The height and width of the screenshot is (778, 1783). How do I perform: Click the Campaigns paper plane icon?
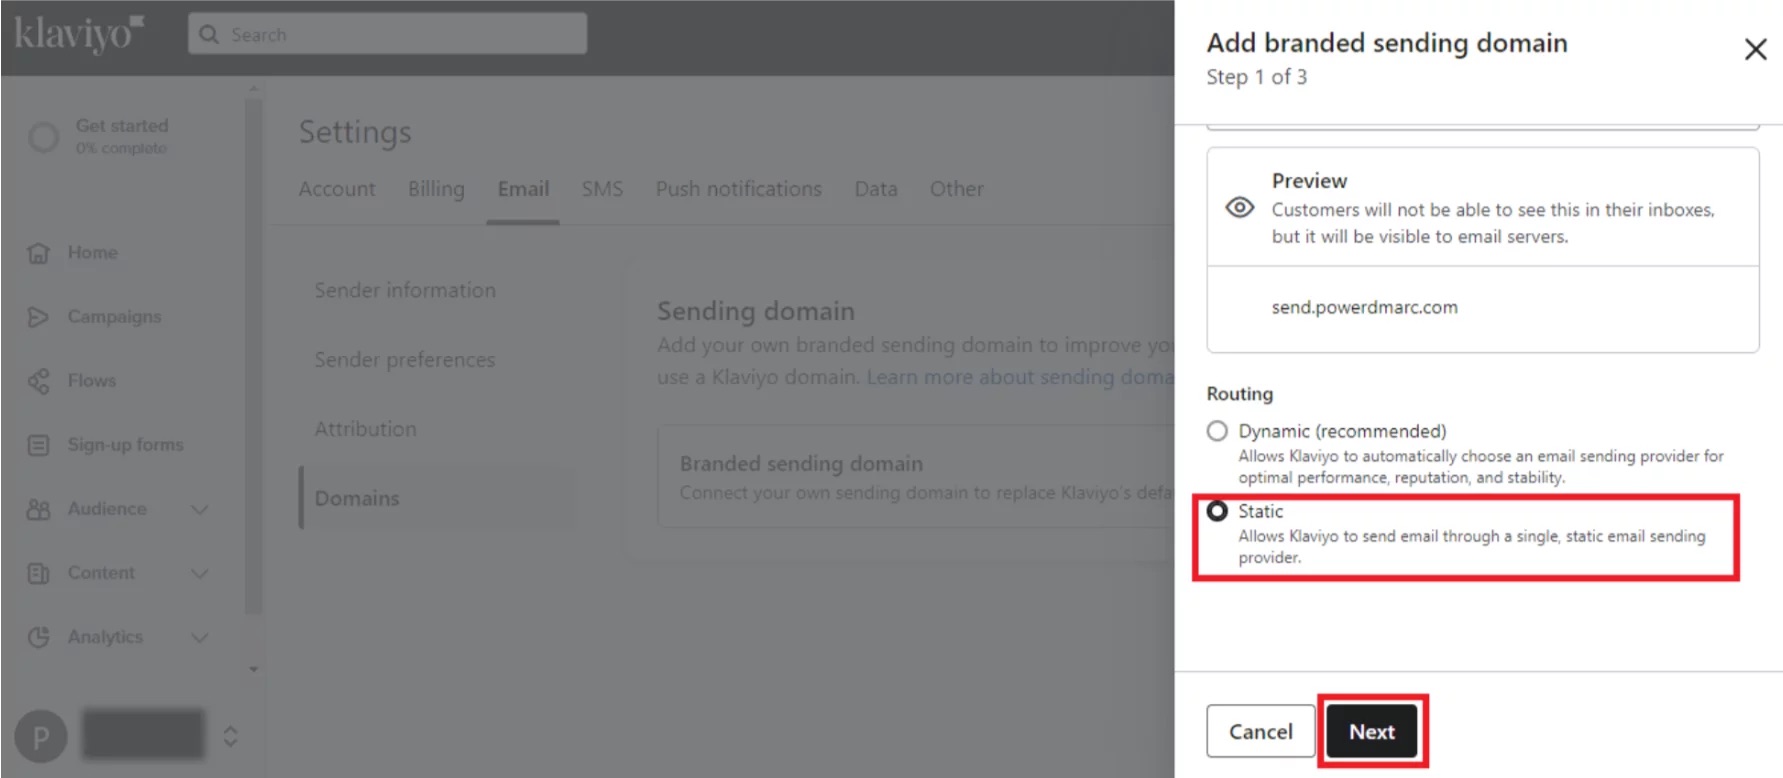pyautogui.click(x=38, y=317)
